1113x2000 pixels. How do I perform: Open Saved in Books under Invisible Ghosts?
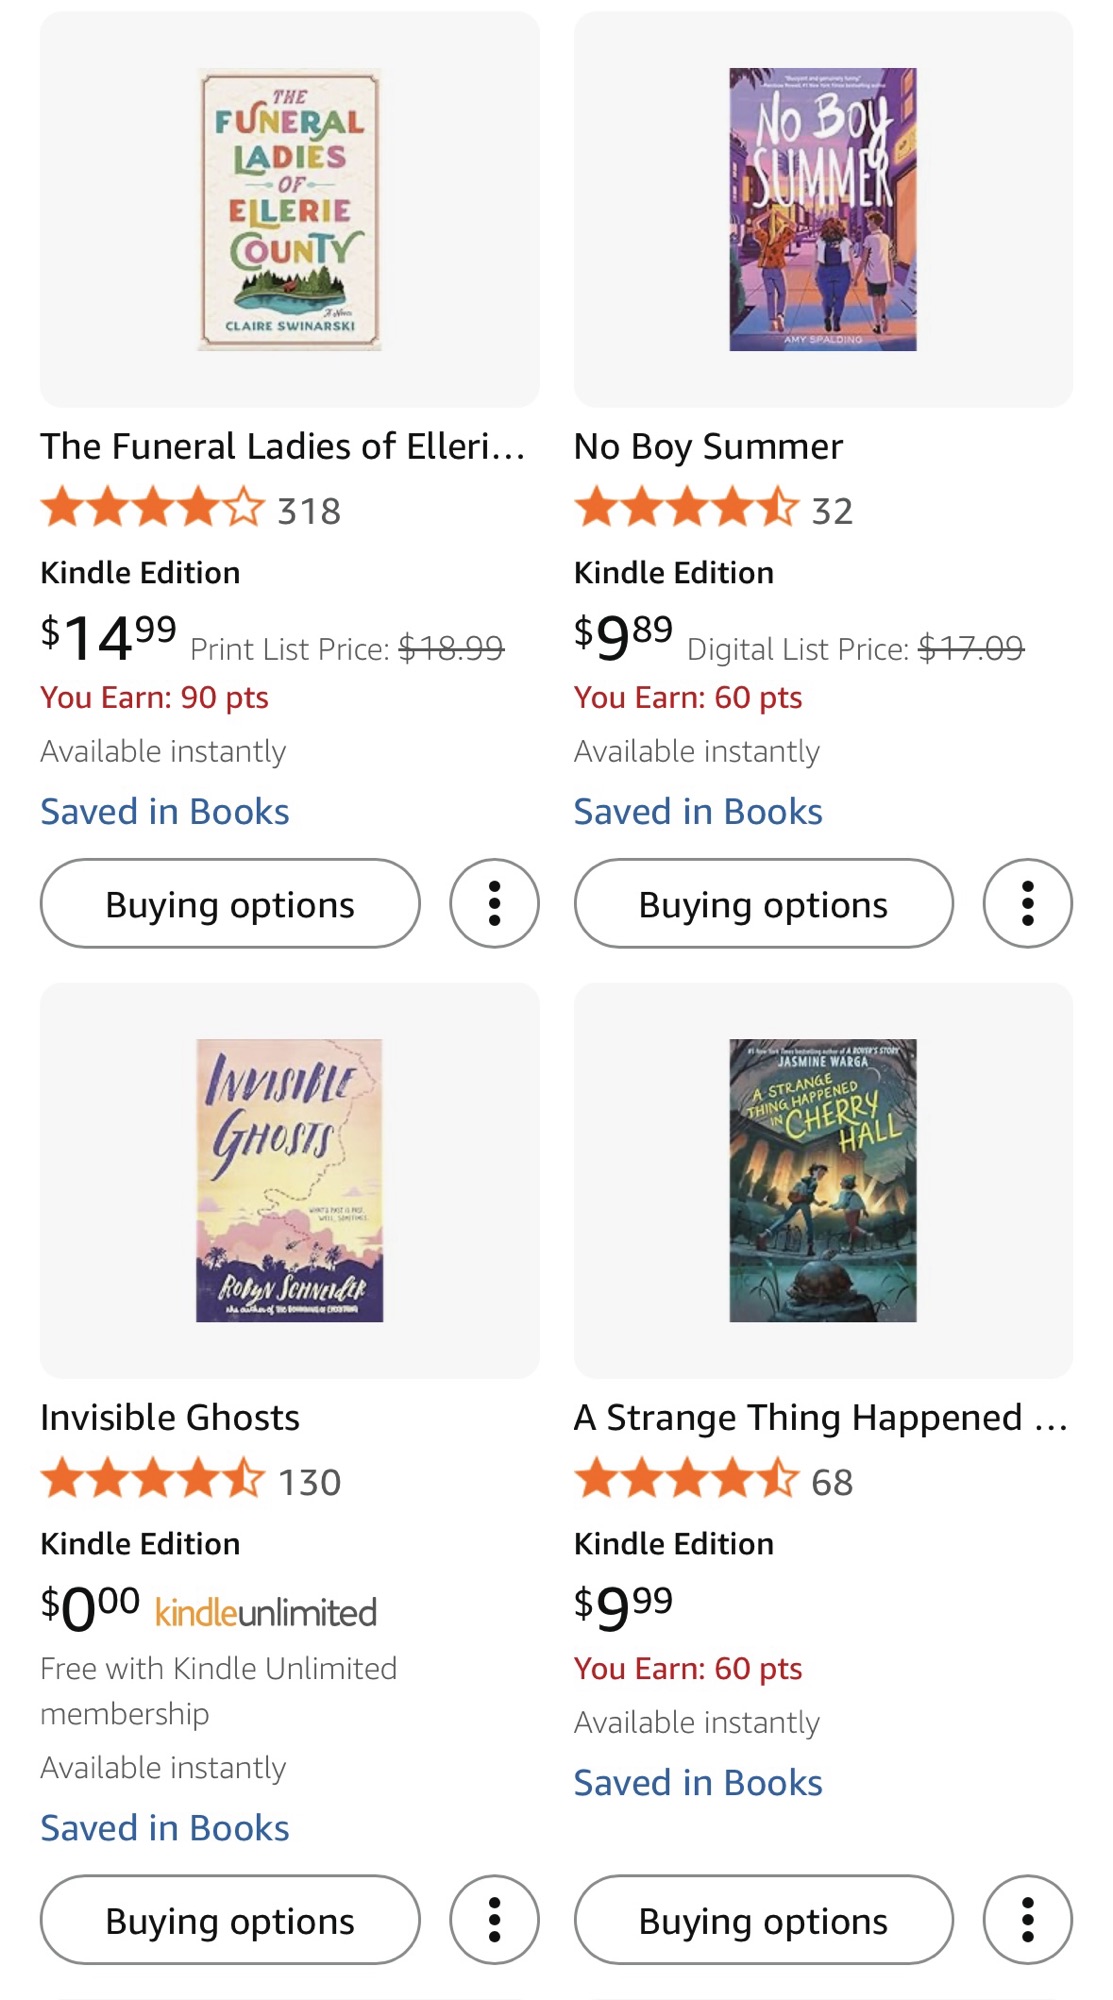165,1827
